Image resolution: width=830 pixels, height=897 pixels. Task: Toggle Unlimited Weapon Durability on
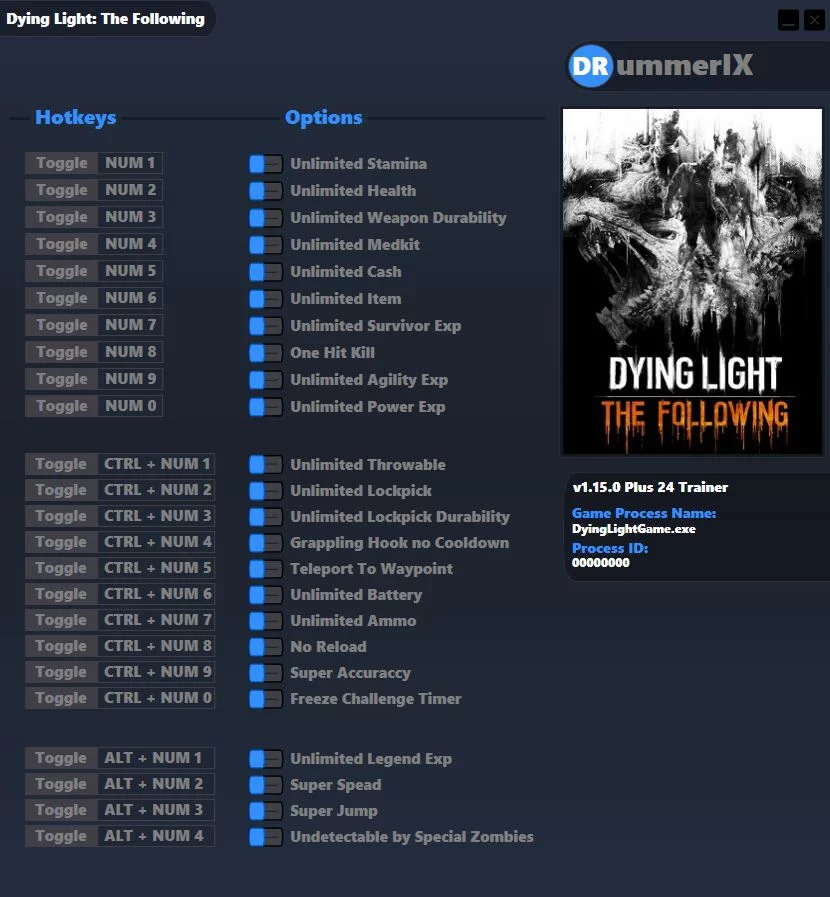[265, 218]
